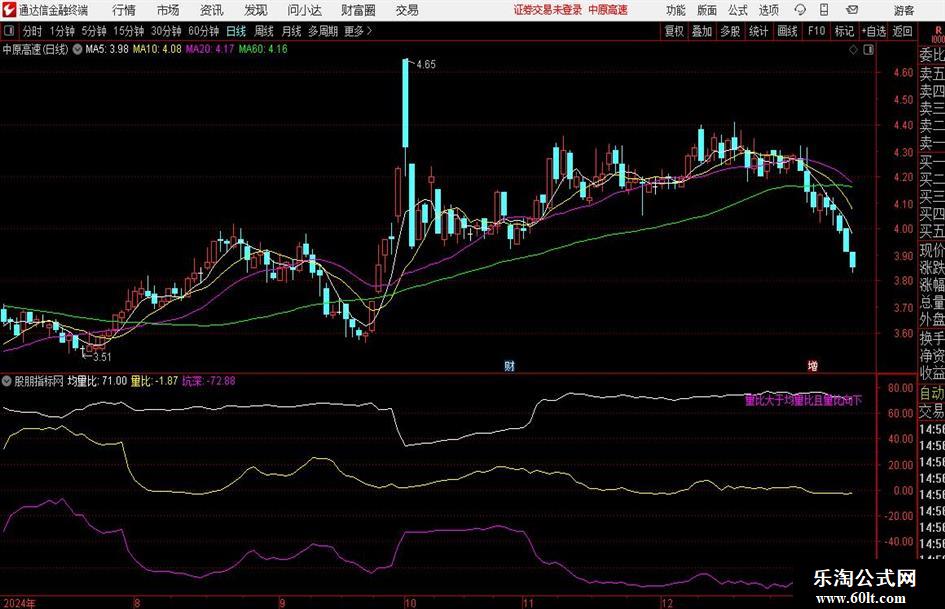
Task: Open the 公式 menu
Action: point(738,10)
